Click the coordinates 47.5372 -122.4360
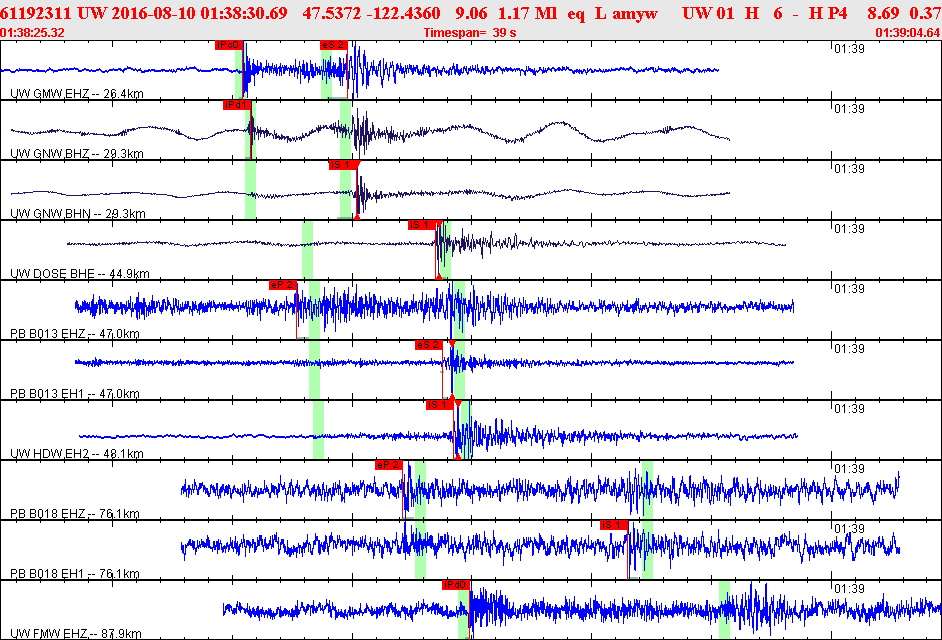Viewport: 942px width, 640px height. (371, 13)
